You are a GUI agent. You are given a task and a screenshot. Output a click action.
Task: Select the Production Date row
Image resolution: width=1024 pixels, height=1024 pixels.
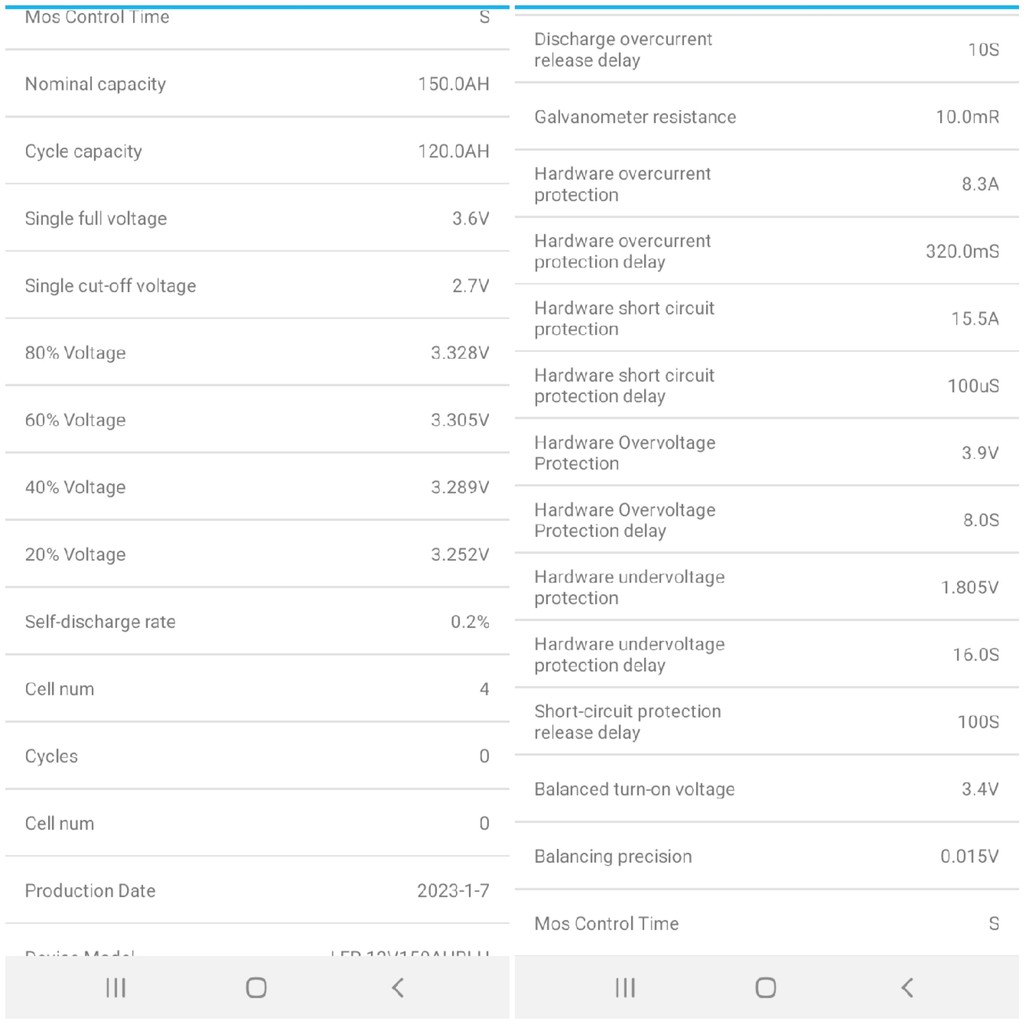pos(257,891)
